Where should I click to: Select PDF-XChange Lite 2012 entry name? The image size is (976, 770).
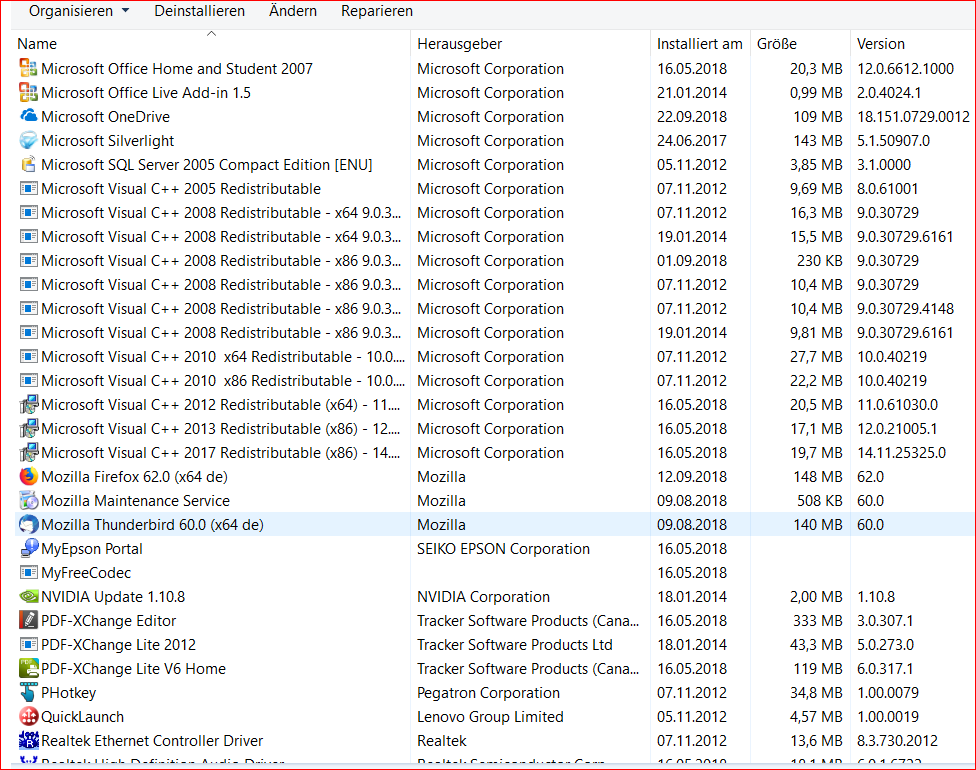tap(118, 645)
